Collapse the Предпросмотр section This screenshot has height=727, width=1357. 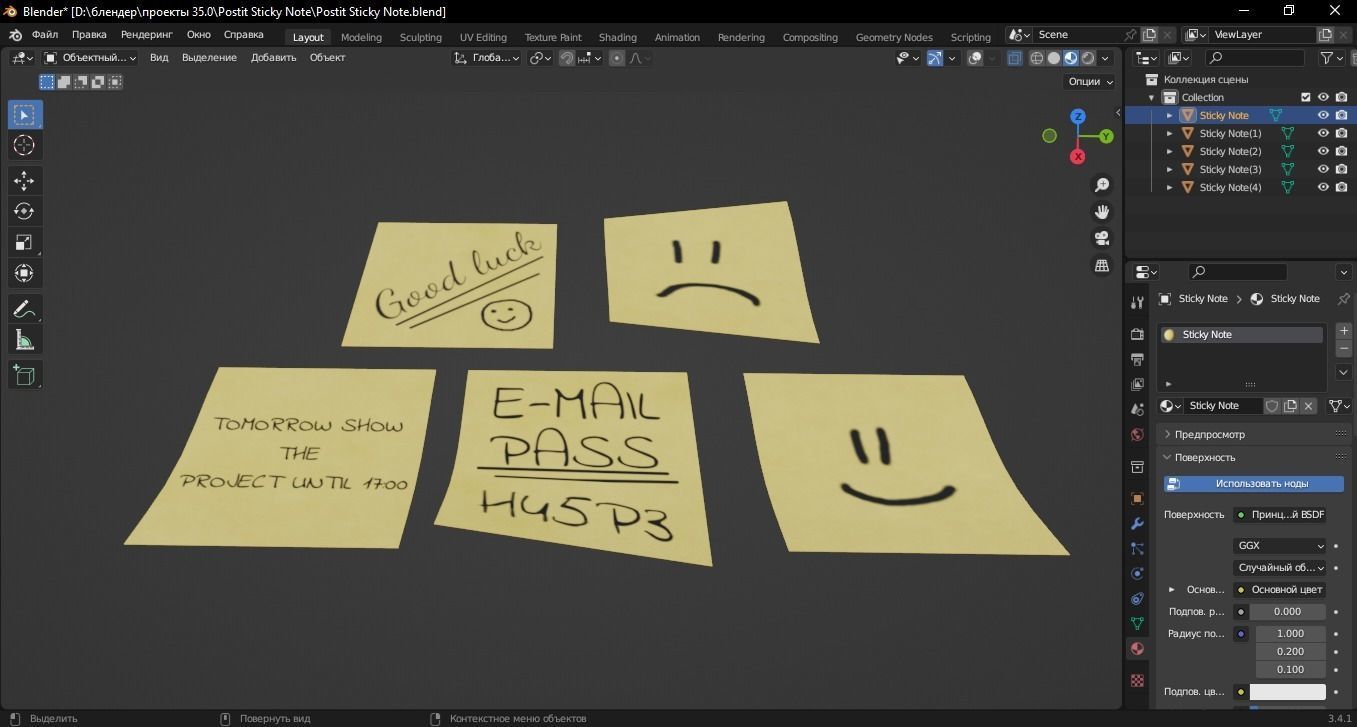[x=1210, y=433]
